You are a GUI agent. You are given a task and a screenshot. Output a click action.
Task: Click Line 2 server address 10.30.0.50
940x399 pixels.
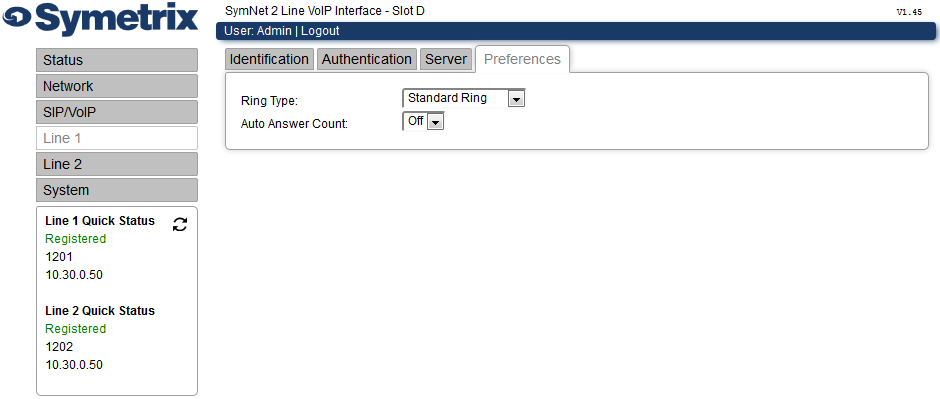coord(74,365)
